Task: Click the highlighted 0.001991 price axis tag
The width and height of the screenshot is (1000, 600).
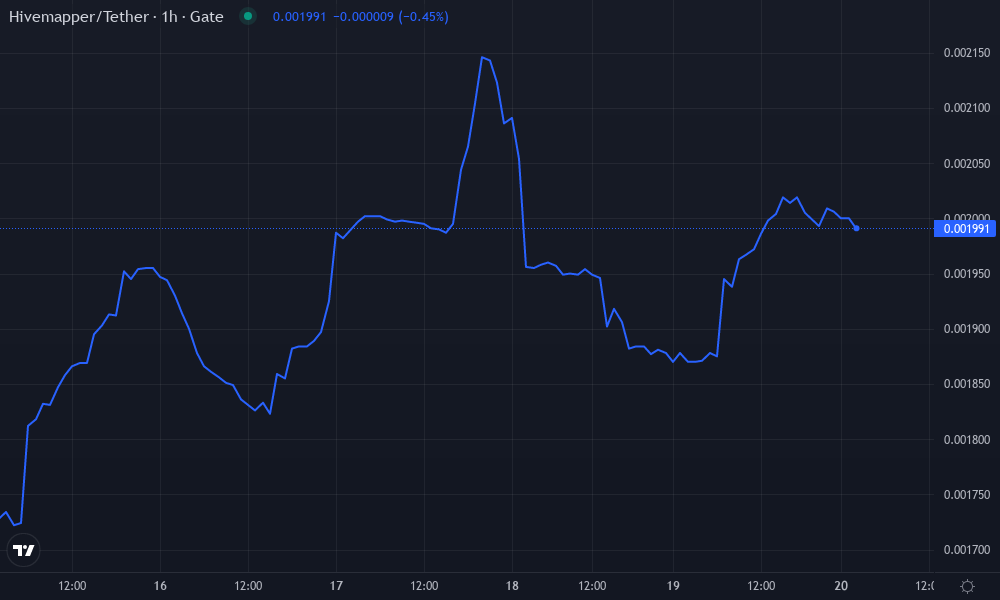Action: pos(965,229)
